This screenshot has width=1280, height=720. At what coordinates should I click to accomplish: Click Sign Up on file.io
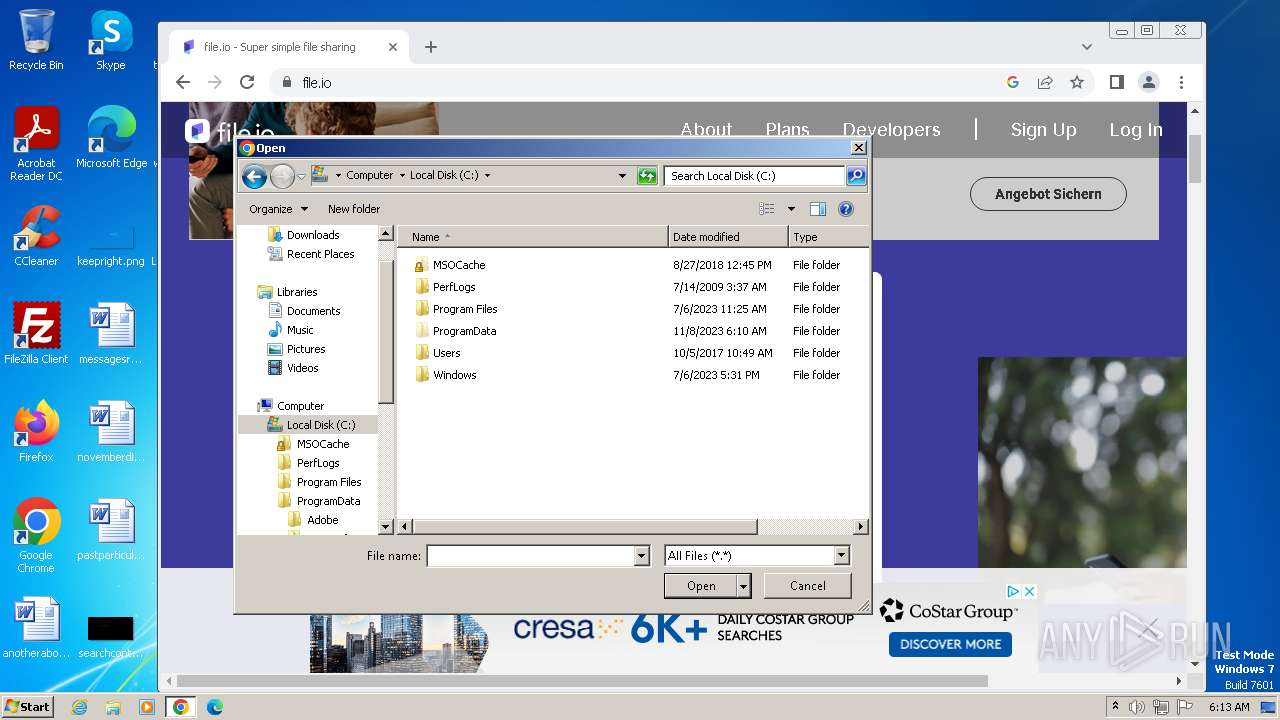tap(1043, 130)
